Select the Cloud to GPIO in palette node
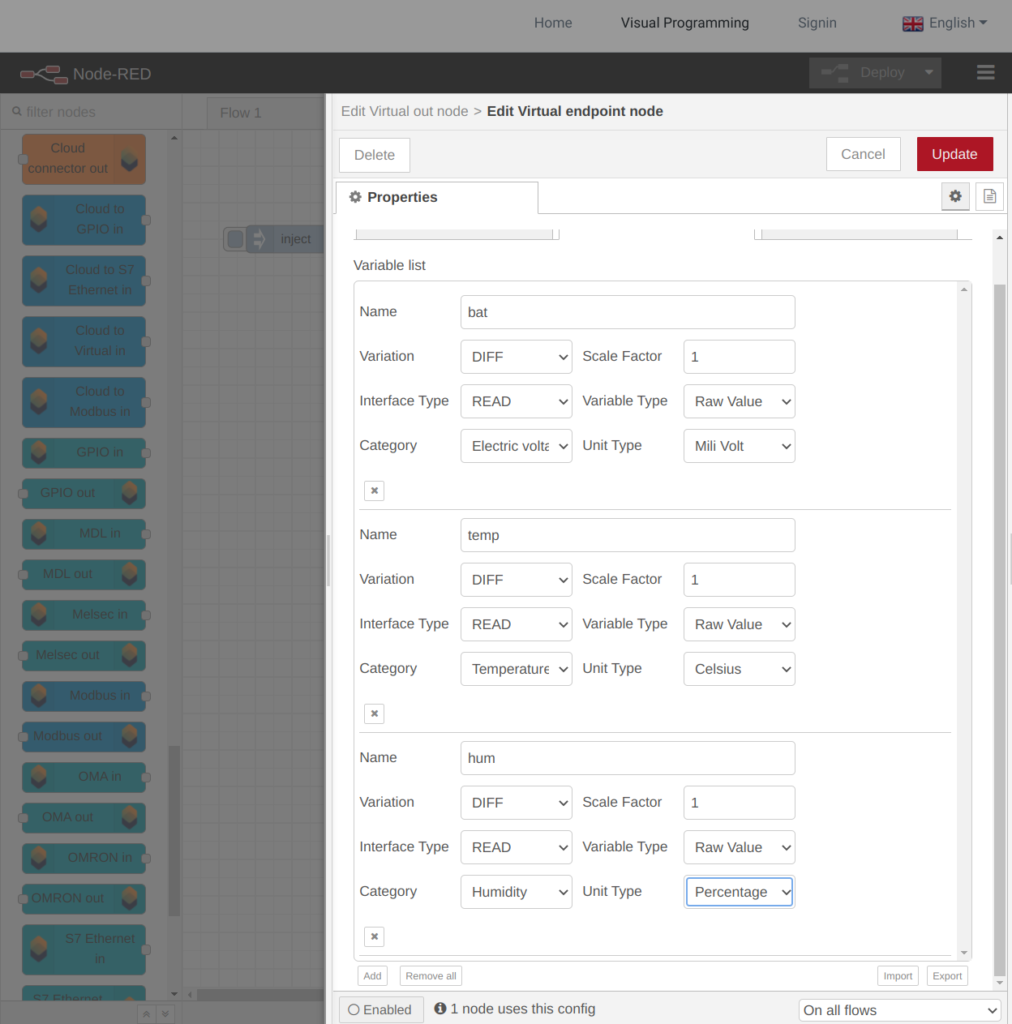 [x=84, y=219]
